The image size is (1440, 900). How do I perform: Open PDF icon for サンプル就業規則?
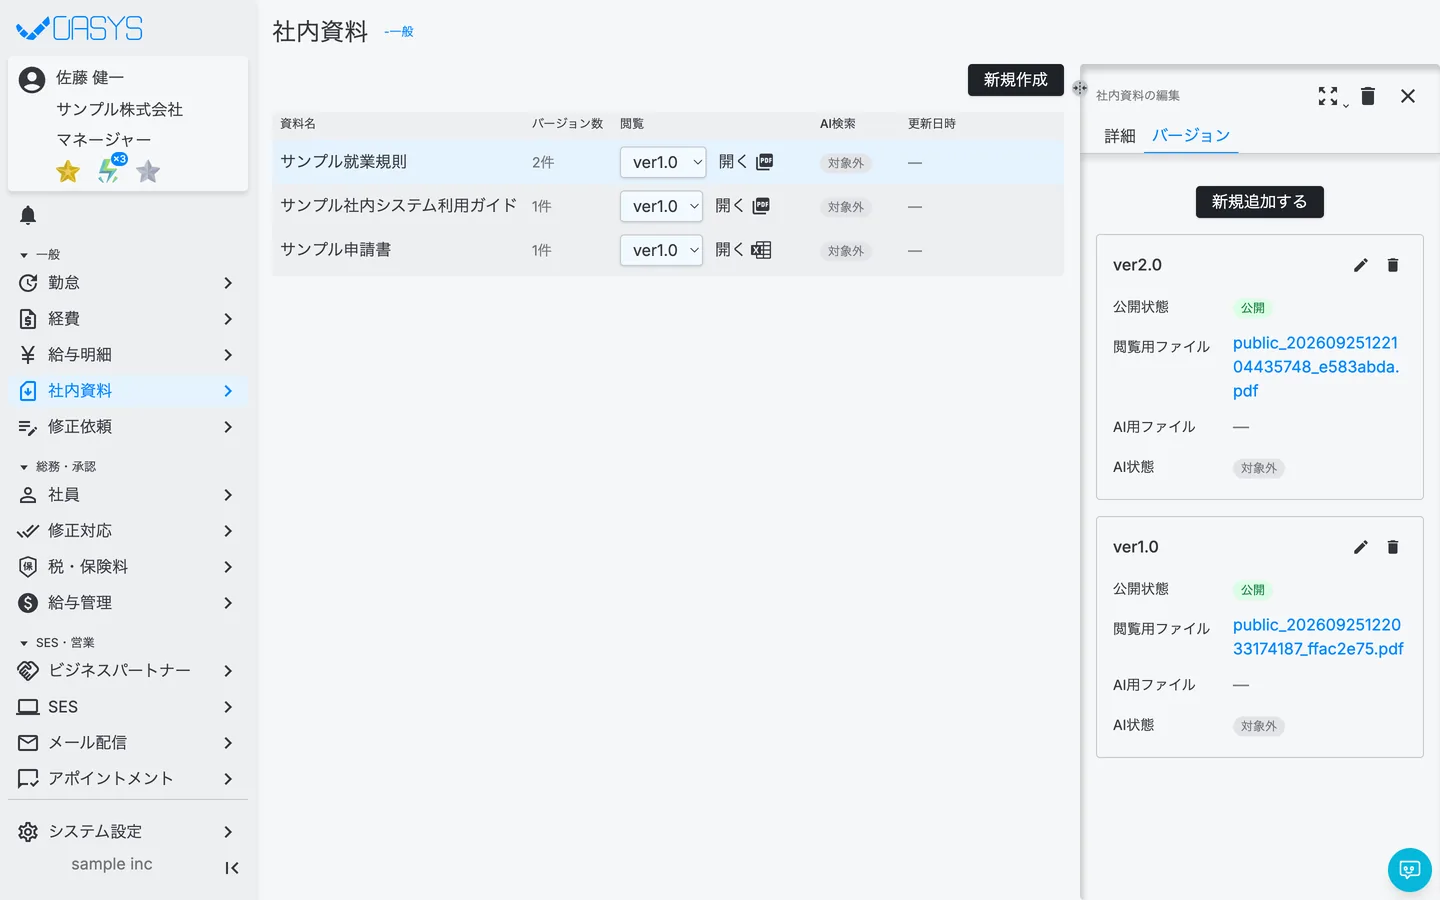(765, 162)
